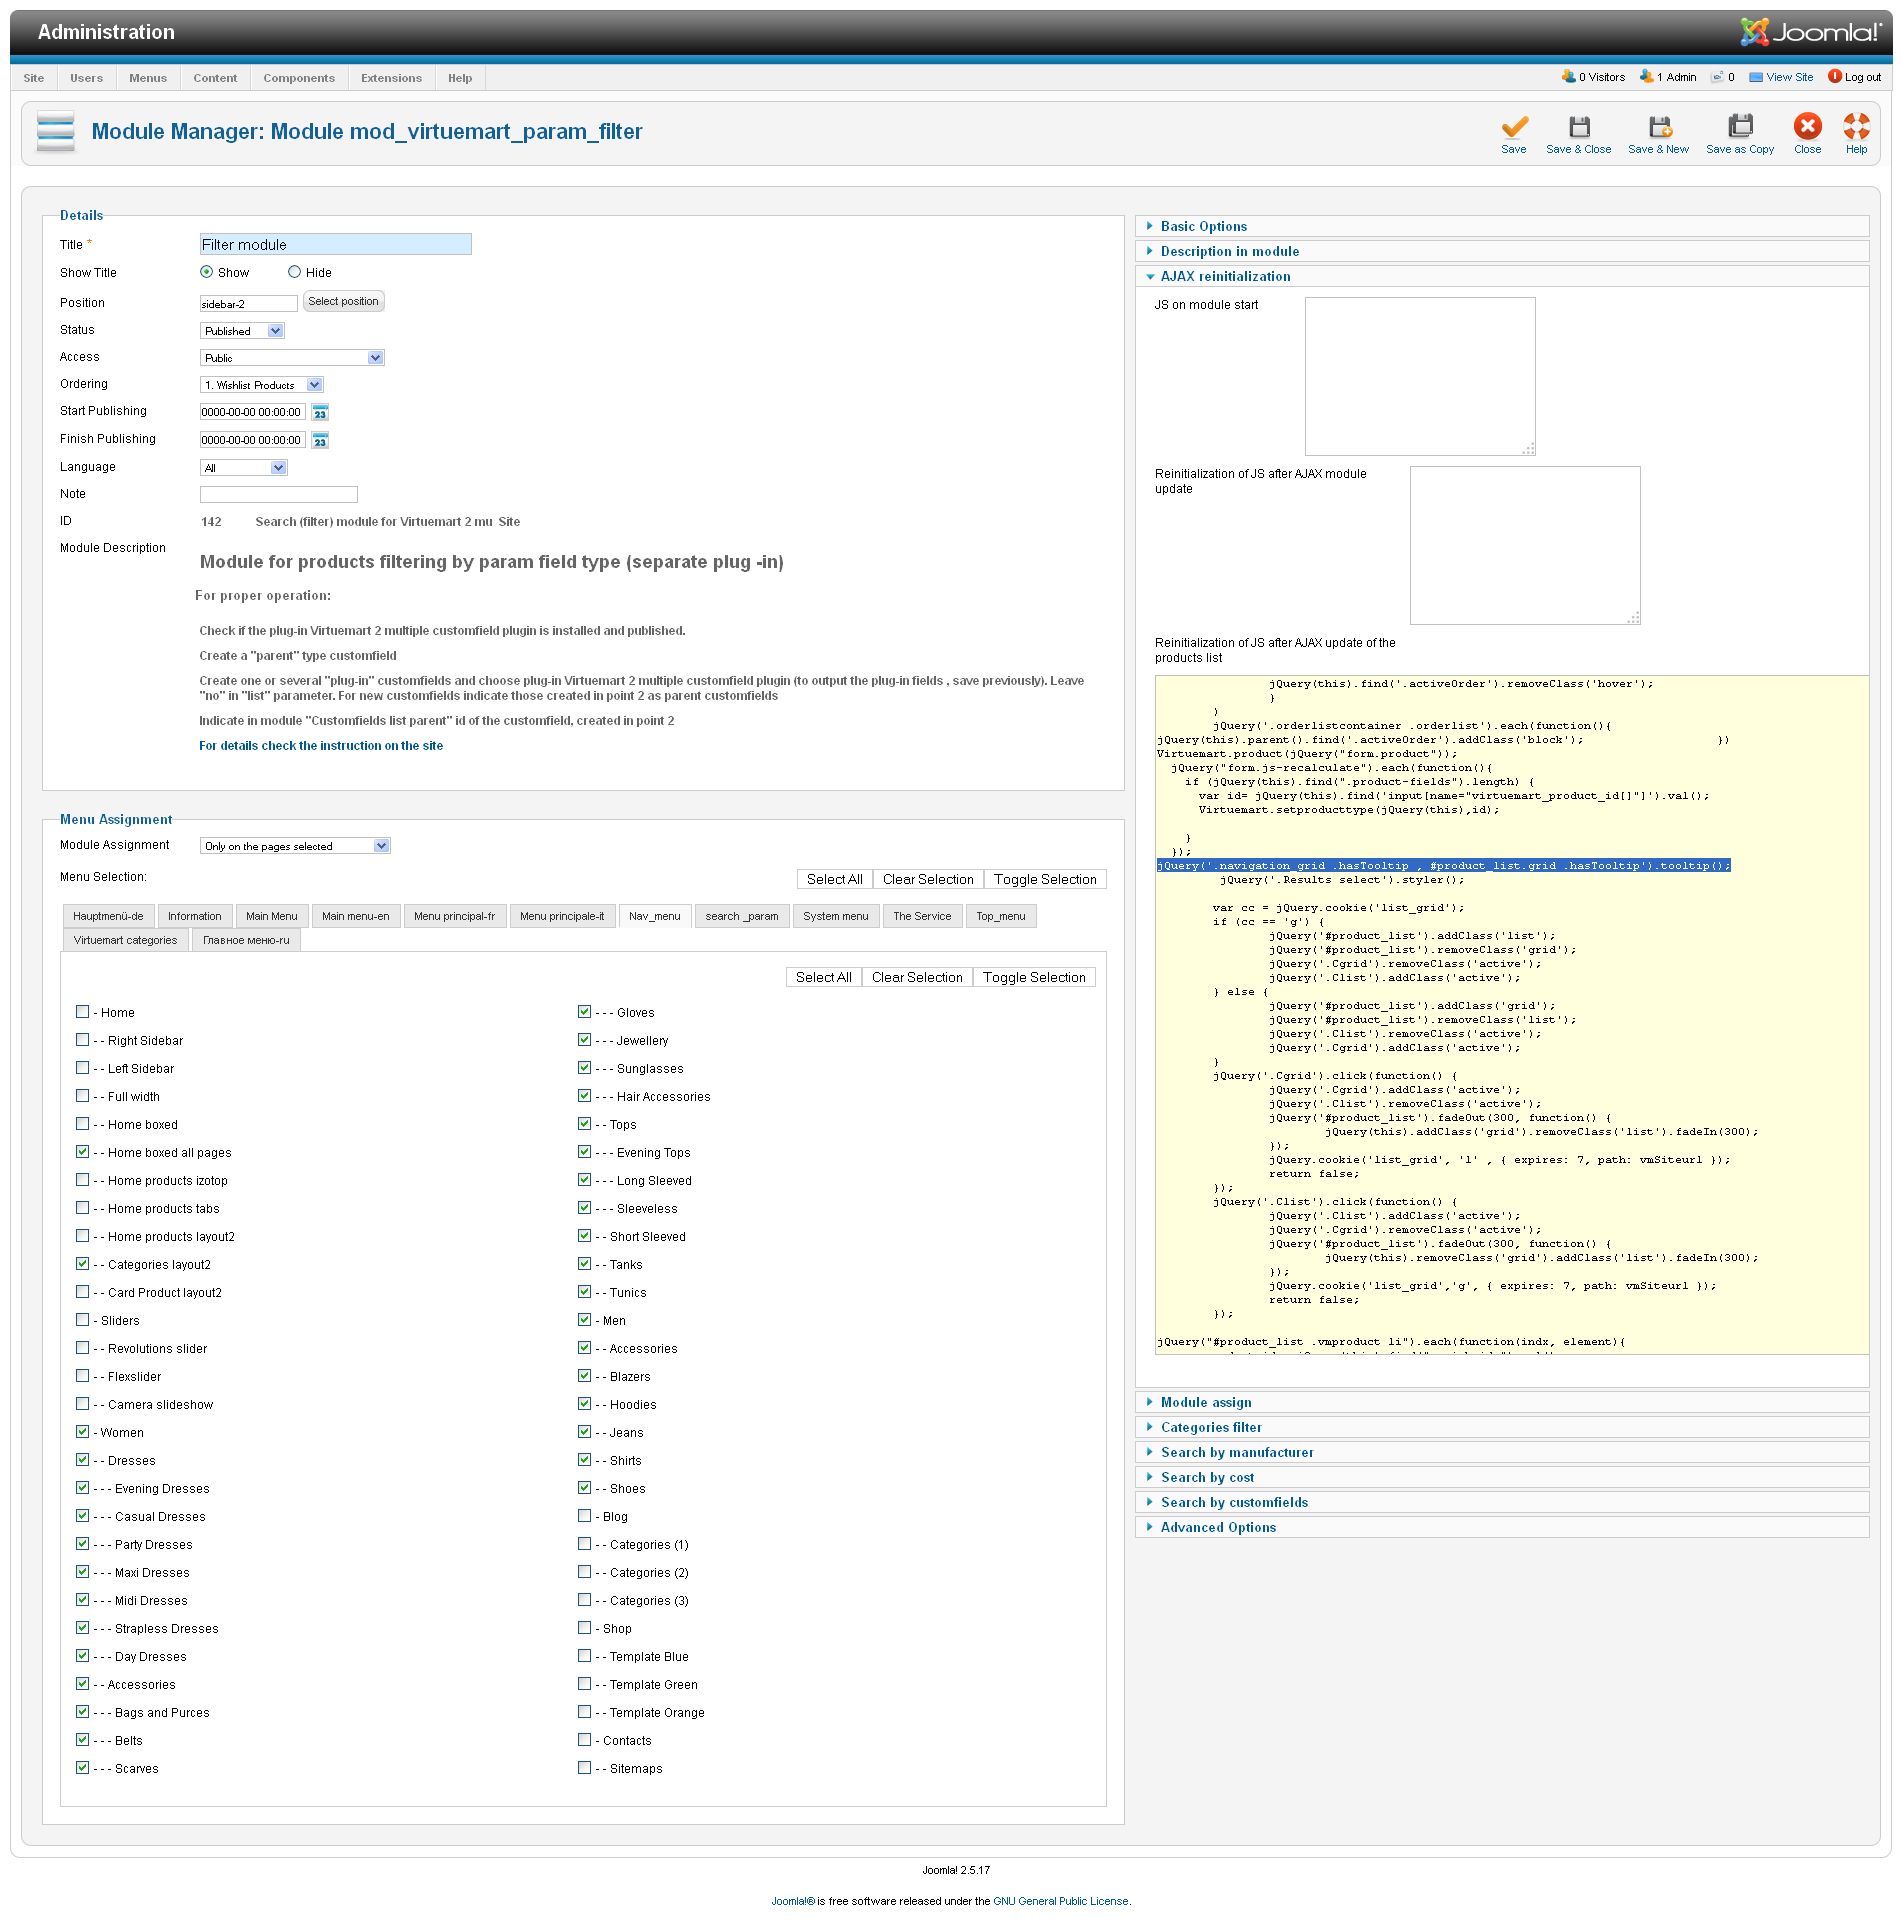Check the Home menu item checkbox
1903x1931 pixels.
coord(83,1012)
